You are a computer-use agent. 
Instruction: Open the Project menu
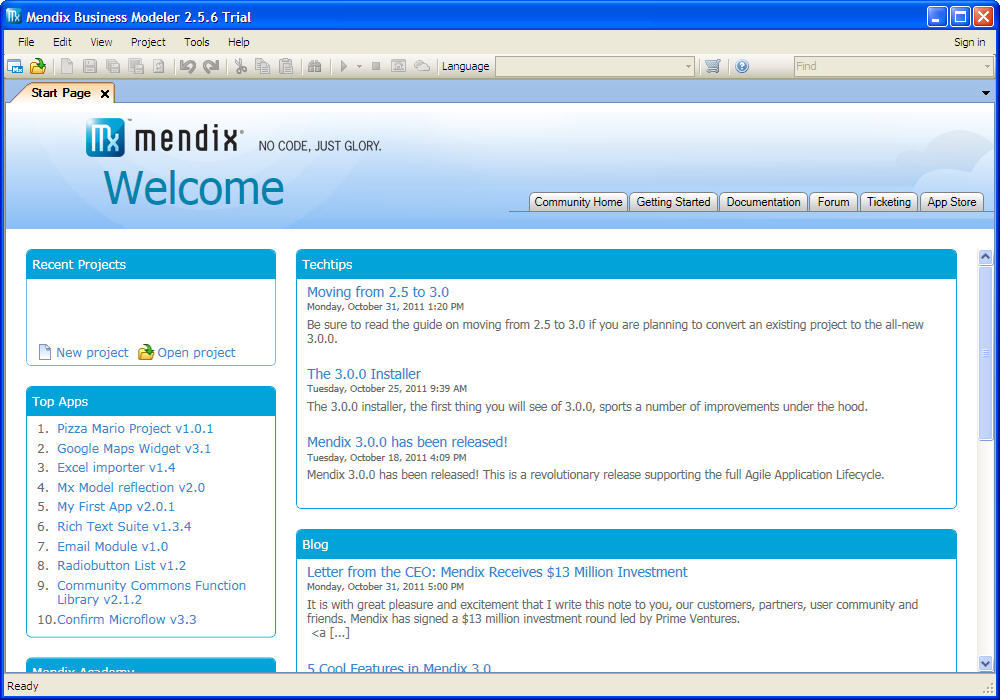(148, 42)
